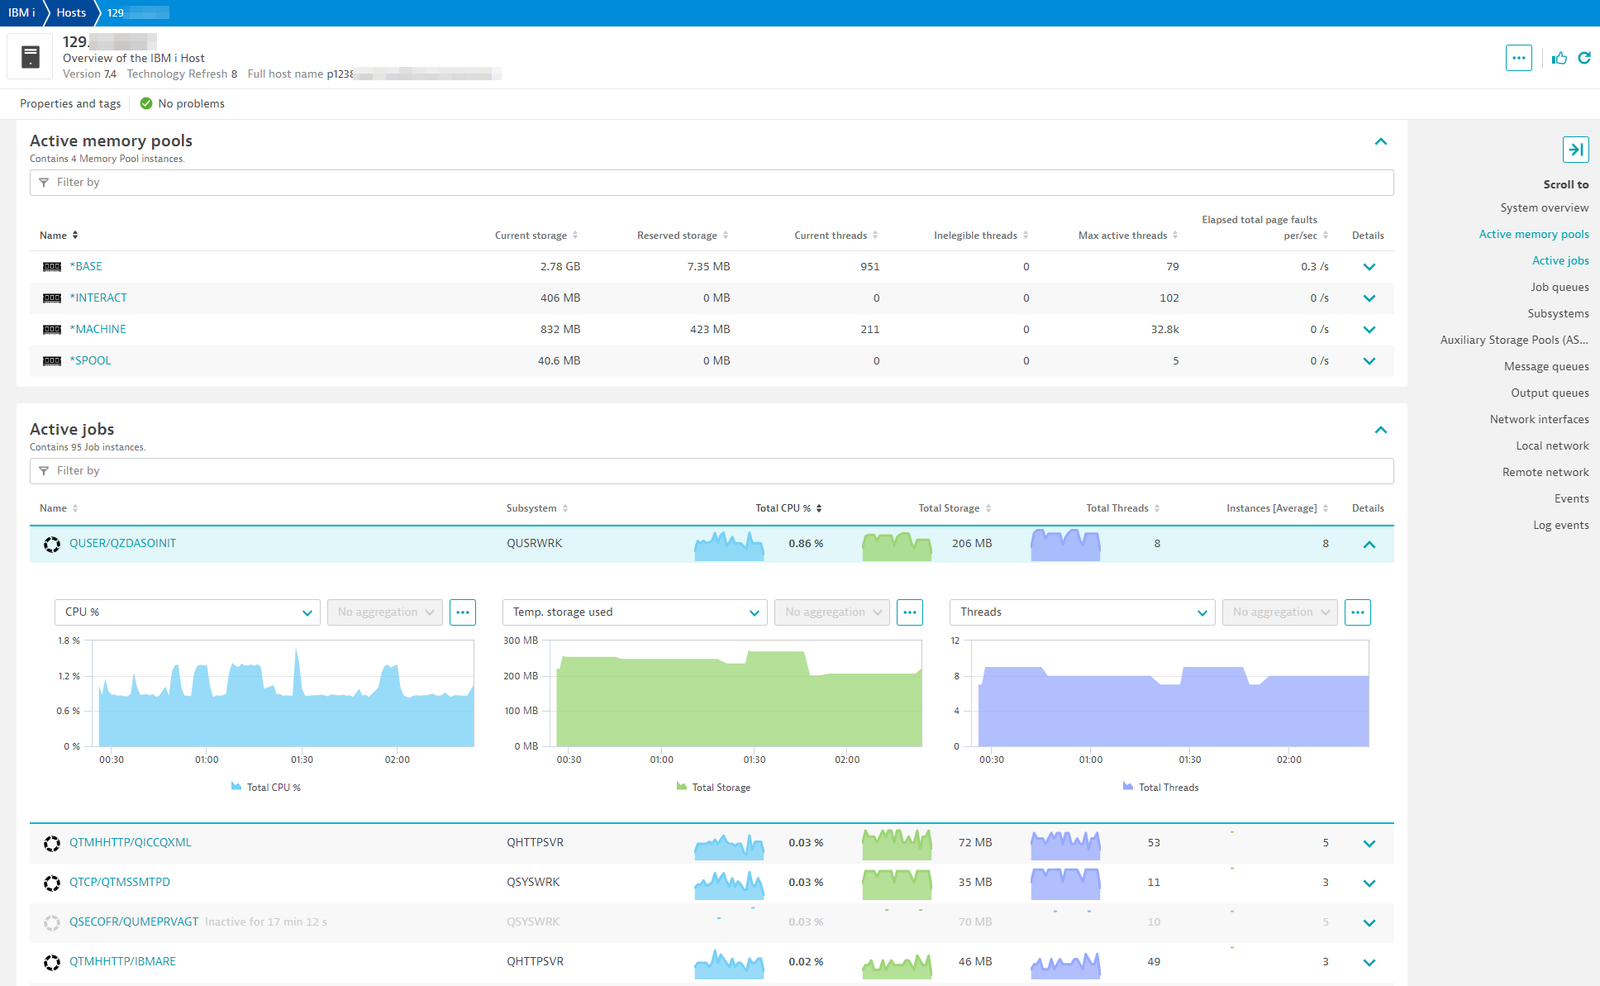Image resolution: width=1600 pixels, height=986 pixels.
Task: Open the CPU % chart options menu
Action: point(462,612)
